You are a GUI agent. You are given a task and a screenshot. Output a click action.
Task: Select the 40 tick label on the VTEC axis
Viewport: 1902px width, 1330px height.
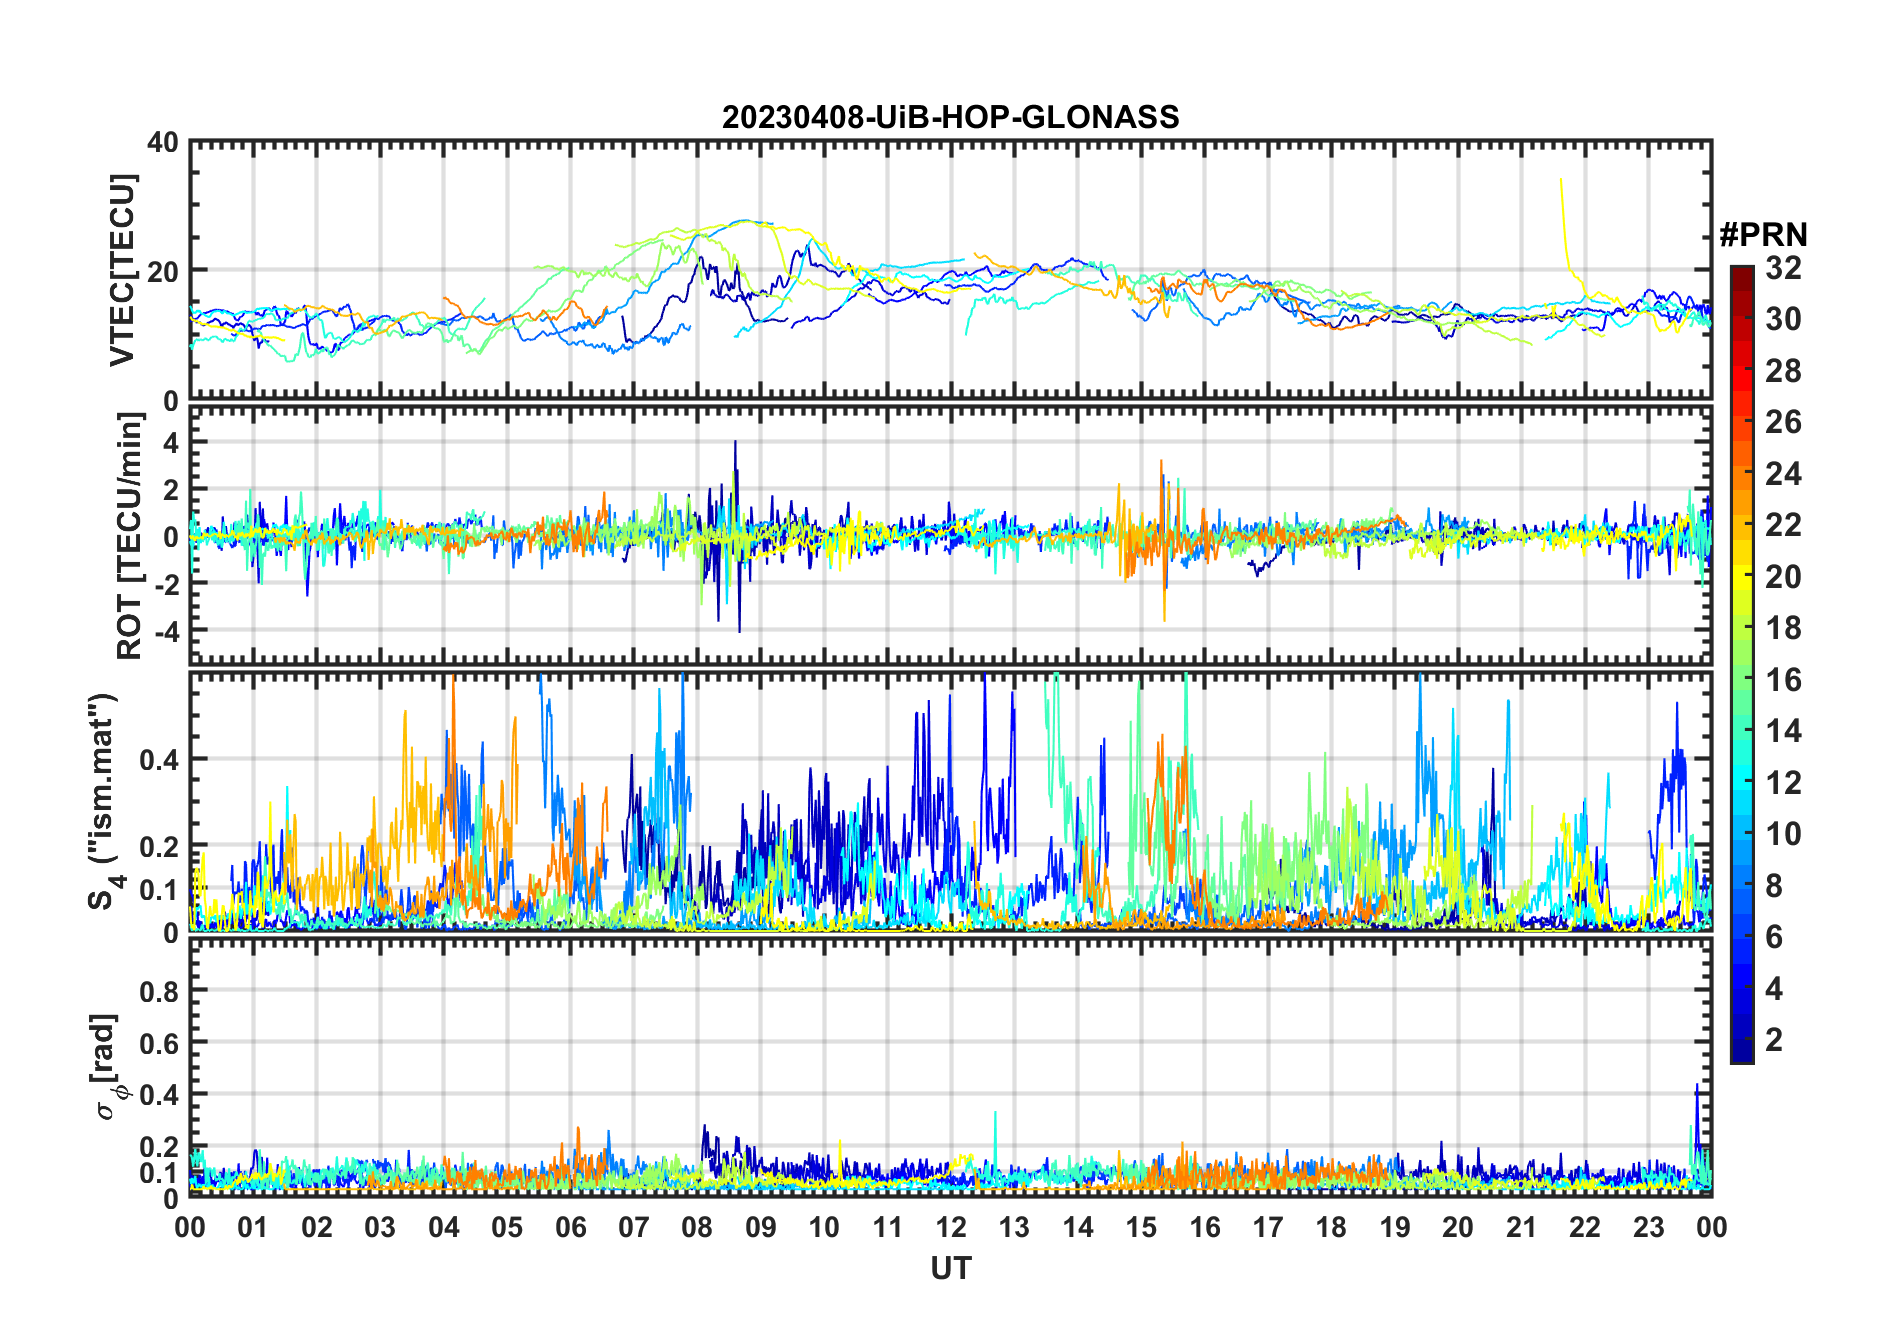(163, 143)
